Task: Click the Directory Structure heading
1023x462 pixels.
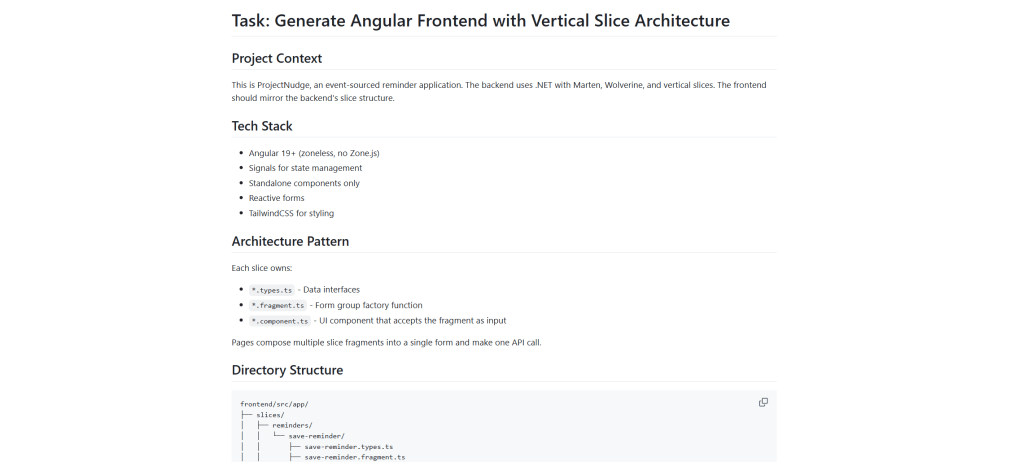Action: click(287, 370)
